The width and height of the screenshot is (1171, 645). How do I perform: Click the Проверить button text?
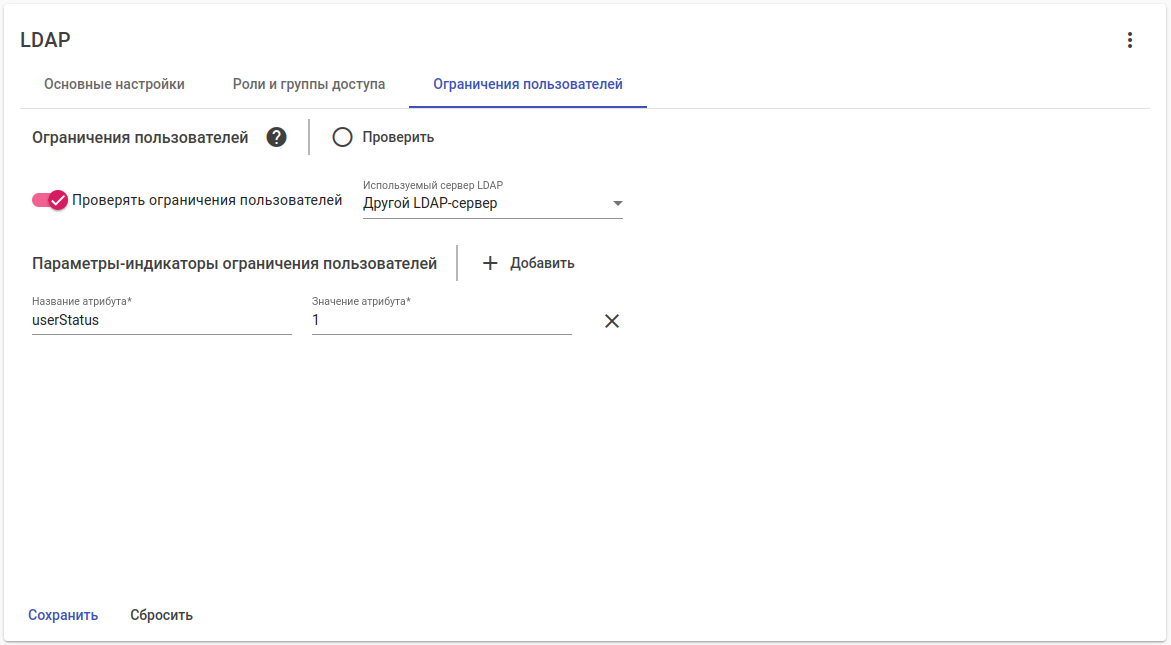coord(398,137)
